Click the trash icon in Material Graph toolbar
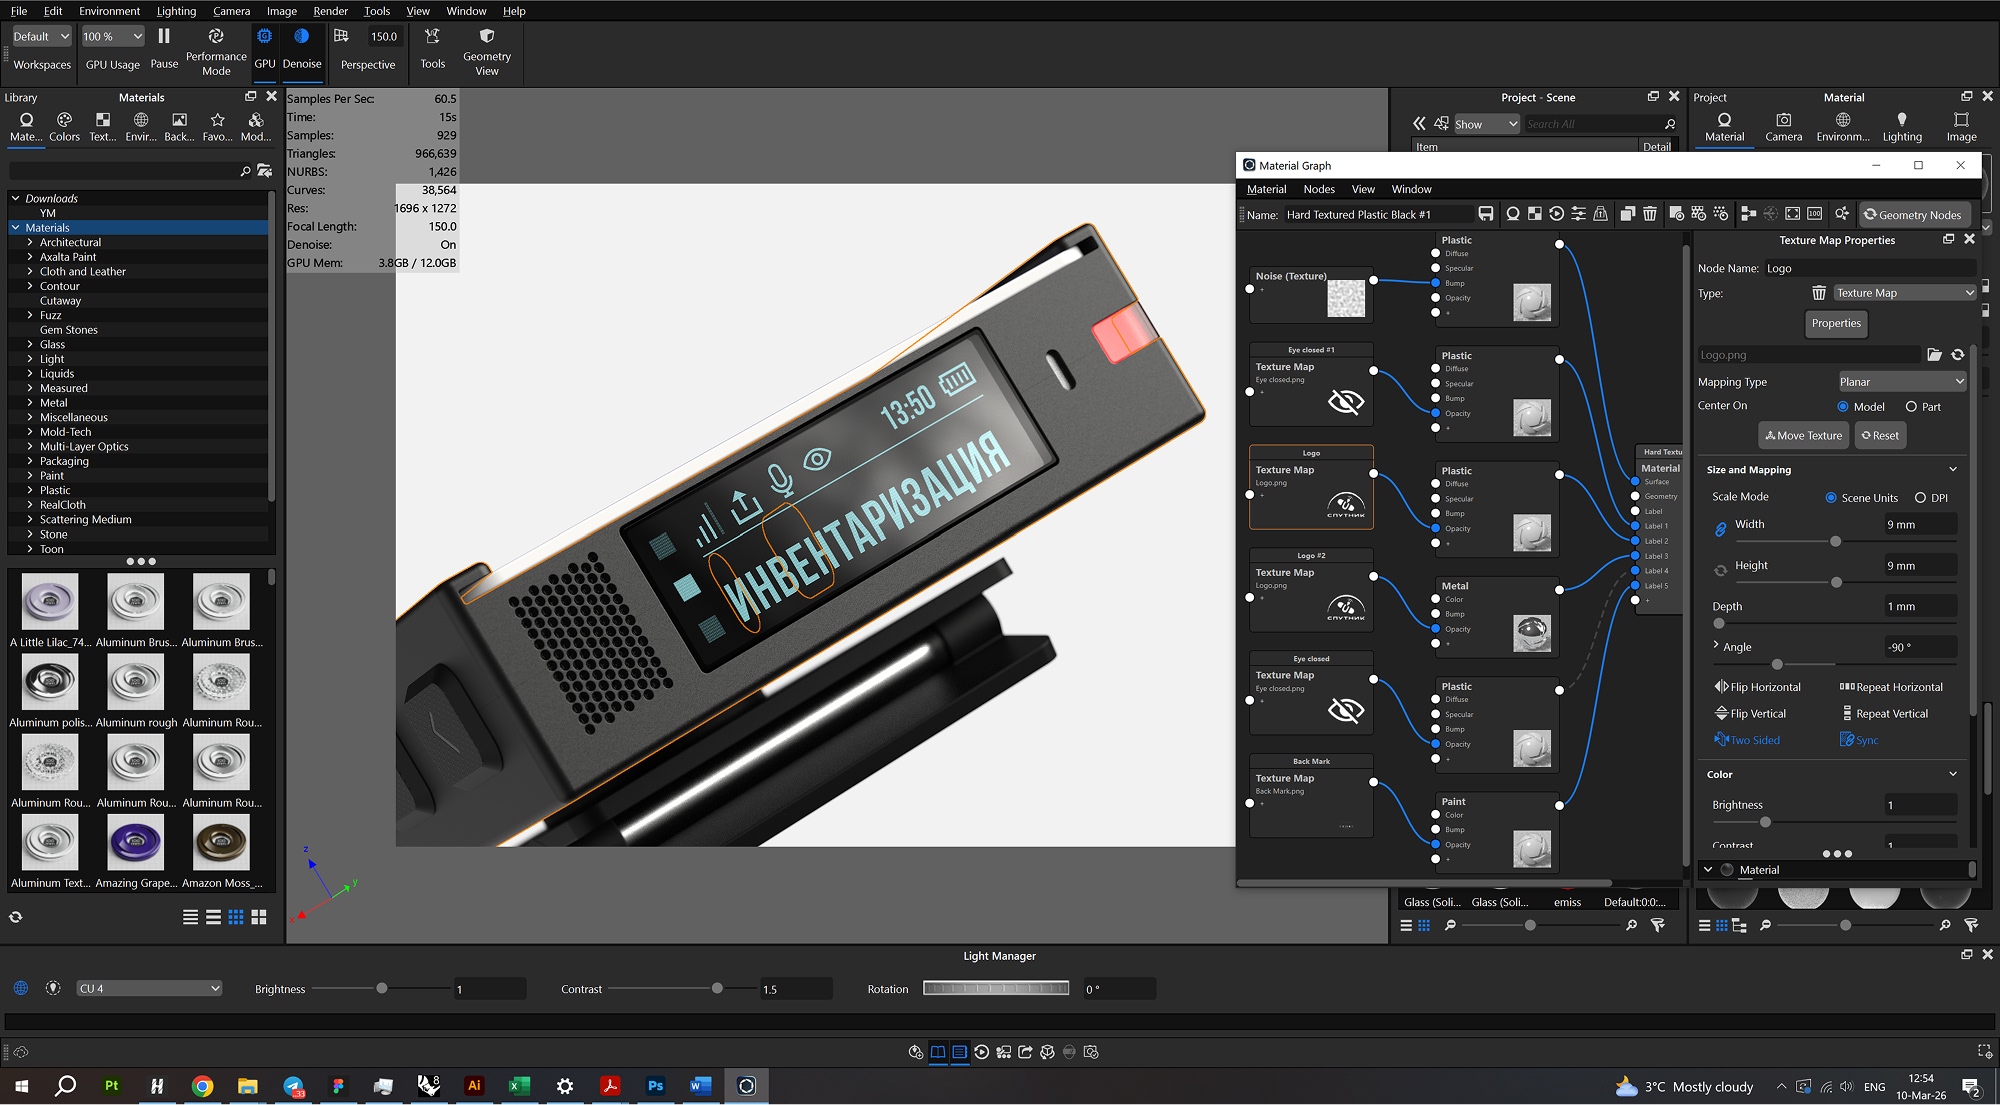This screenshot has width=2000, height=1105. coord(1650,214)
